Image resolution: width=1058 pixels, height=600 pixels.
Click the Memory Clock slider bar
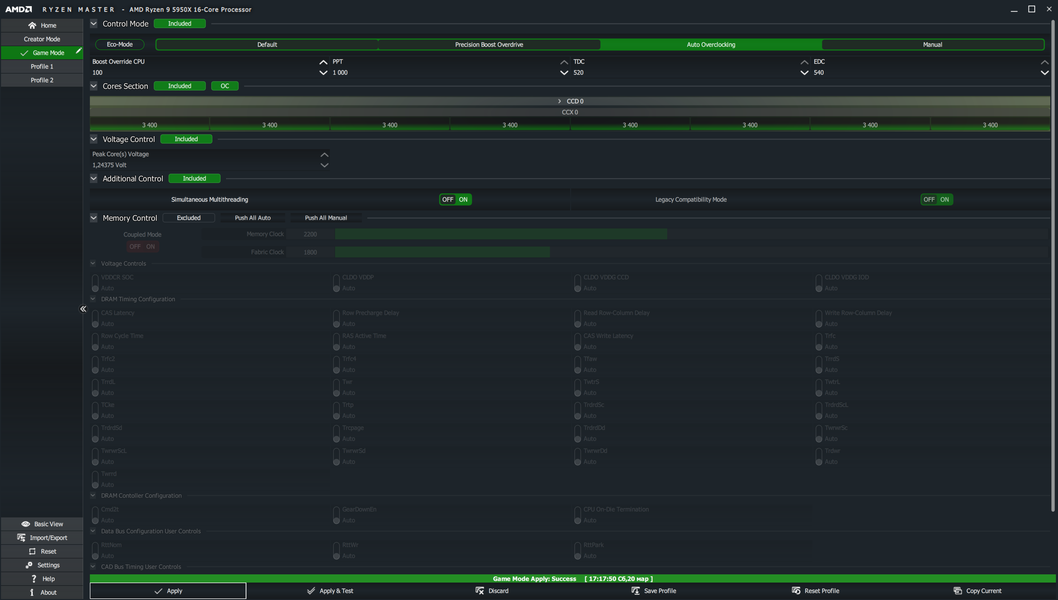pos(501,234)
